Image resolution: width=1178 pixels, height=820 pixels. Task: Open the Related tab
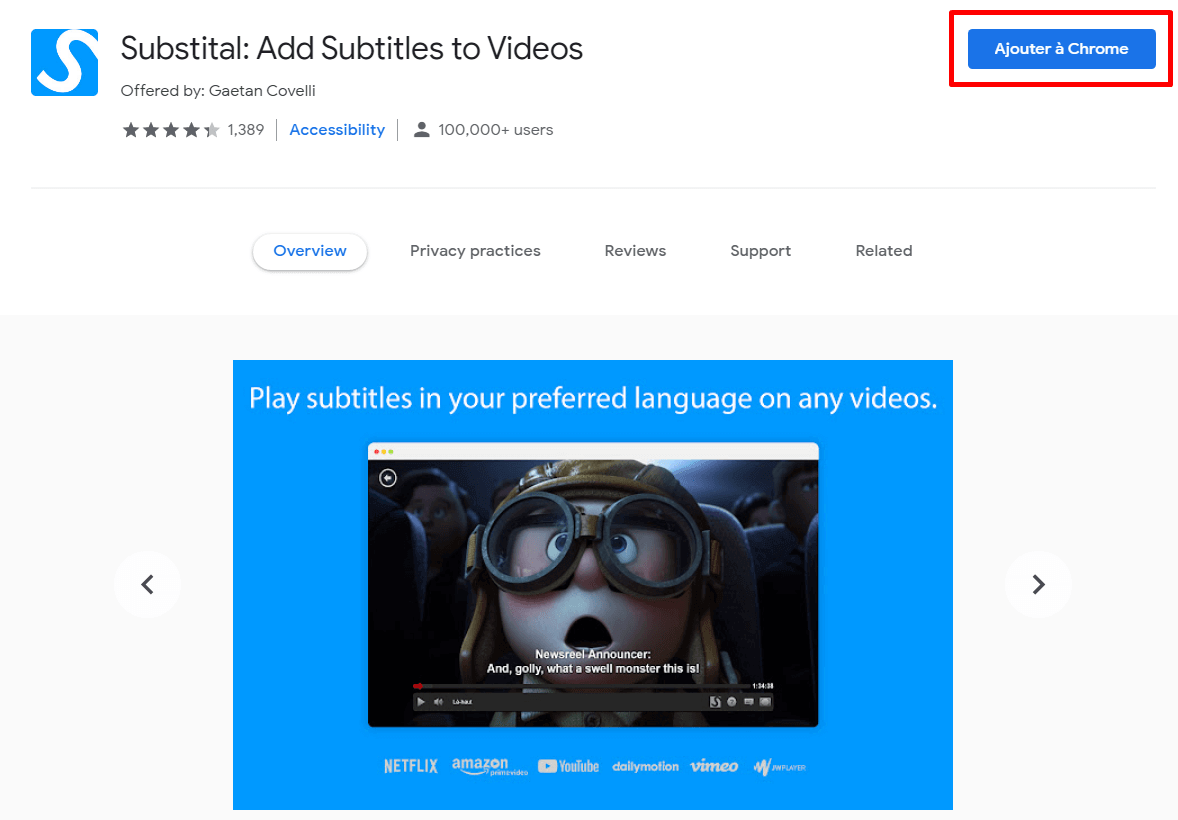(x=883, y=251)
